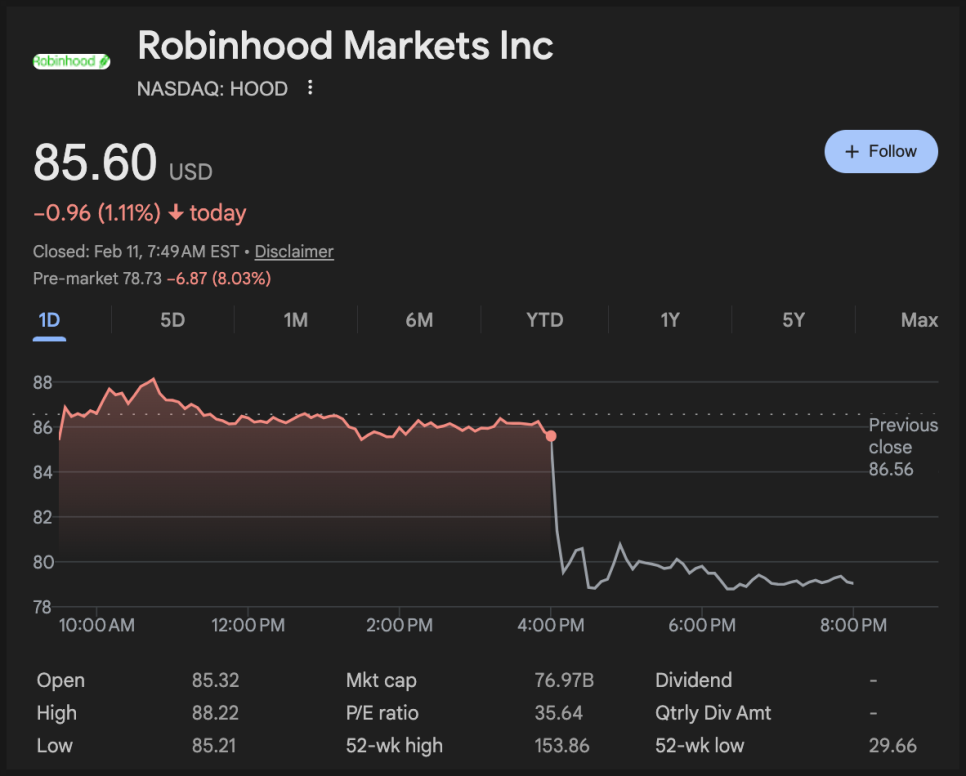
Task: Click the Mkt cap value 76.97B
Action: pos(564,681)
